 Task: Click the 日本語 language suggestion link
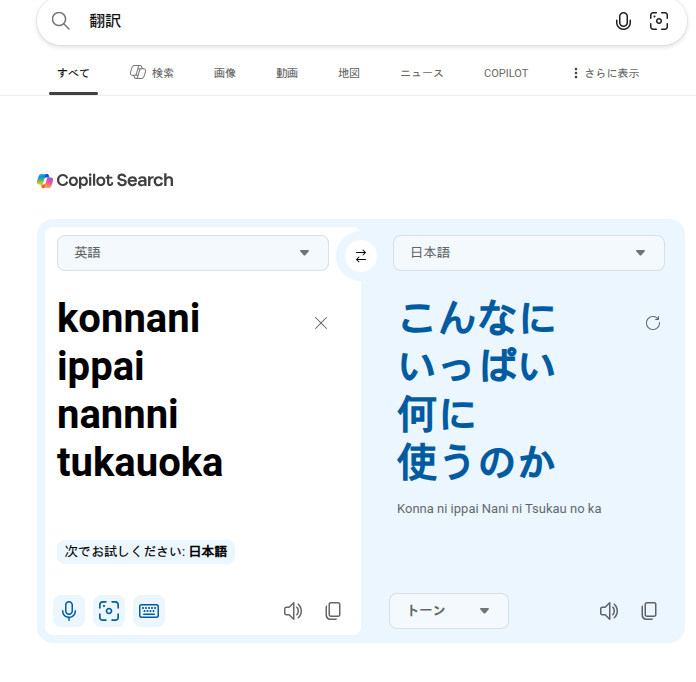point(208,551)
